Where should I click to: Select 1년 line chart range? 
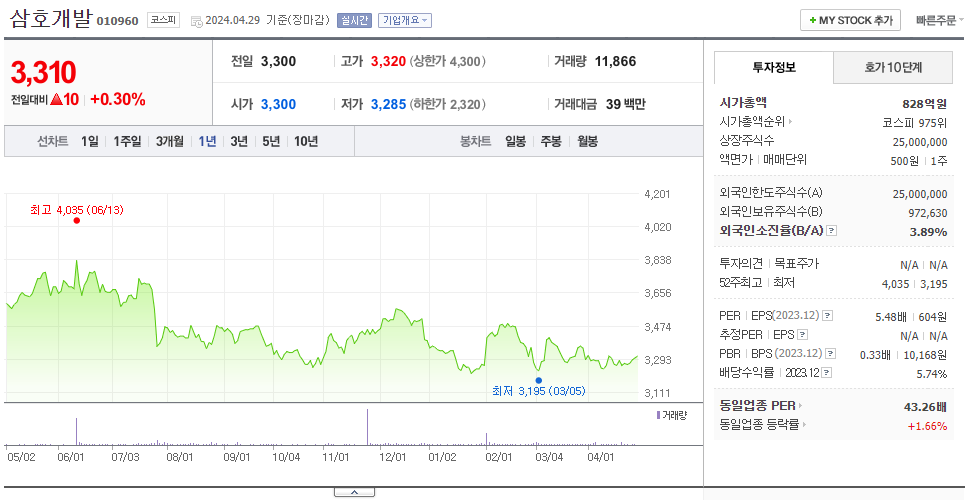click(x=207, y=141)
